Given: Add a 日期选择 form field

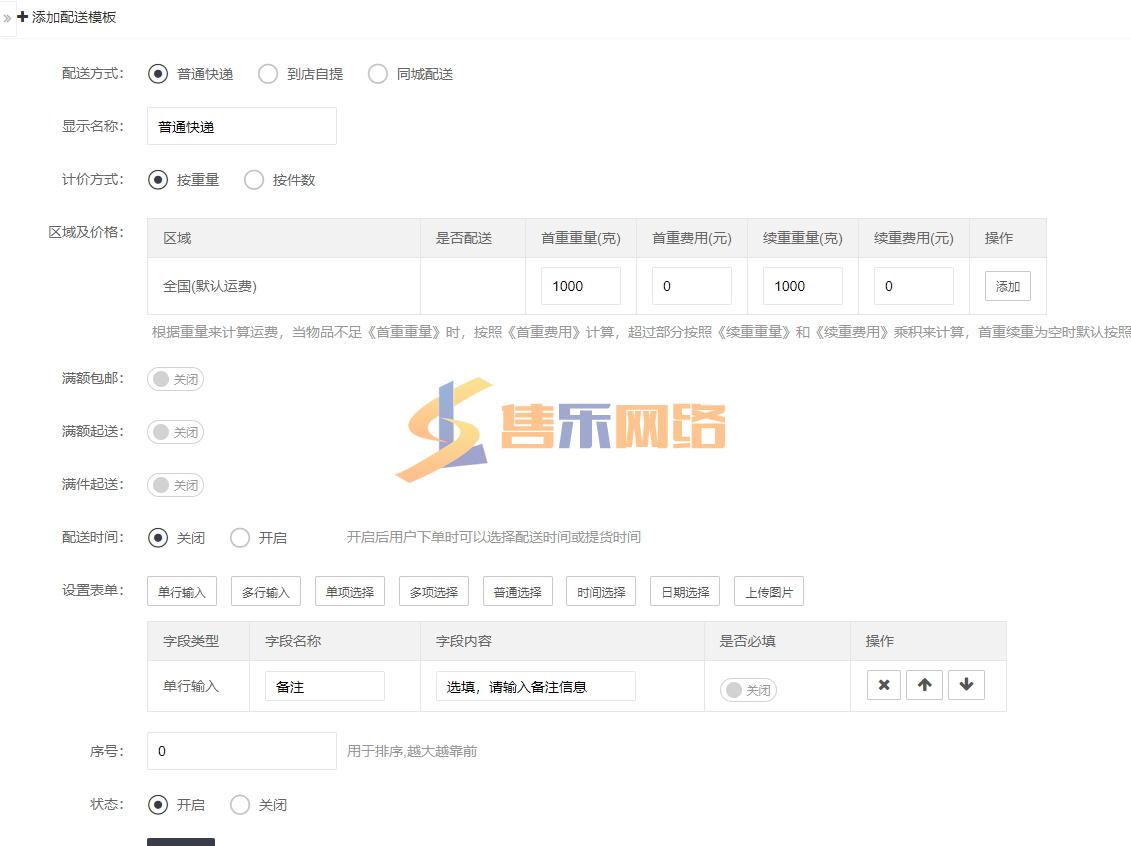Looking at the screenshot, I should (x=685, y=592).
